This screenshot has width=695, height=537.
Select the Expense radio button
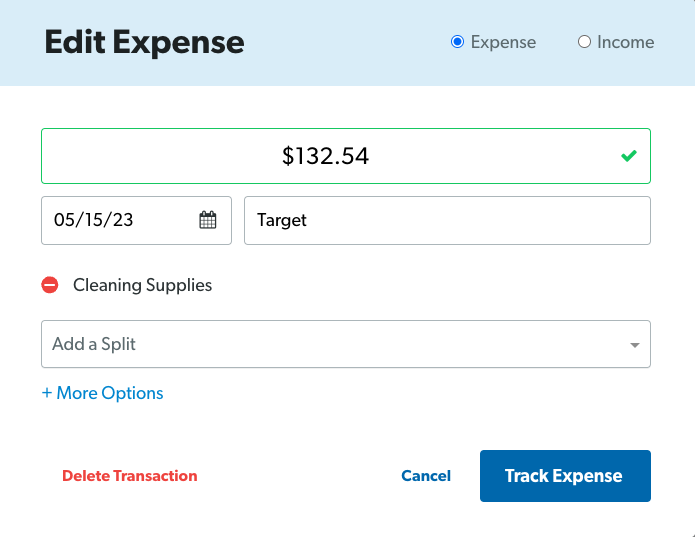tap(457, 42)
